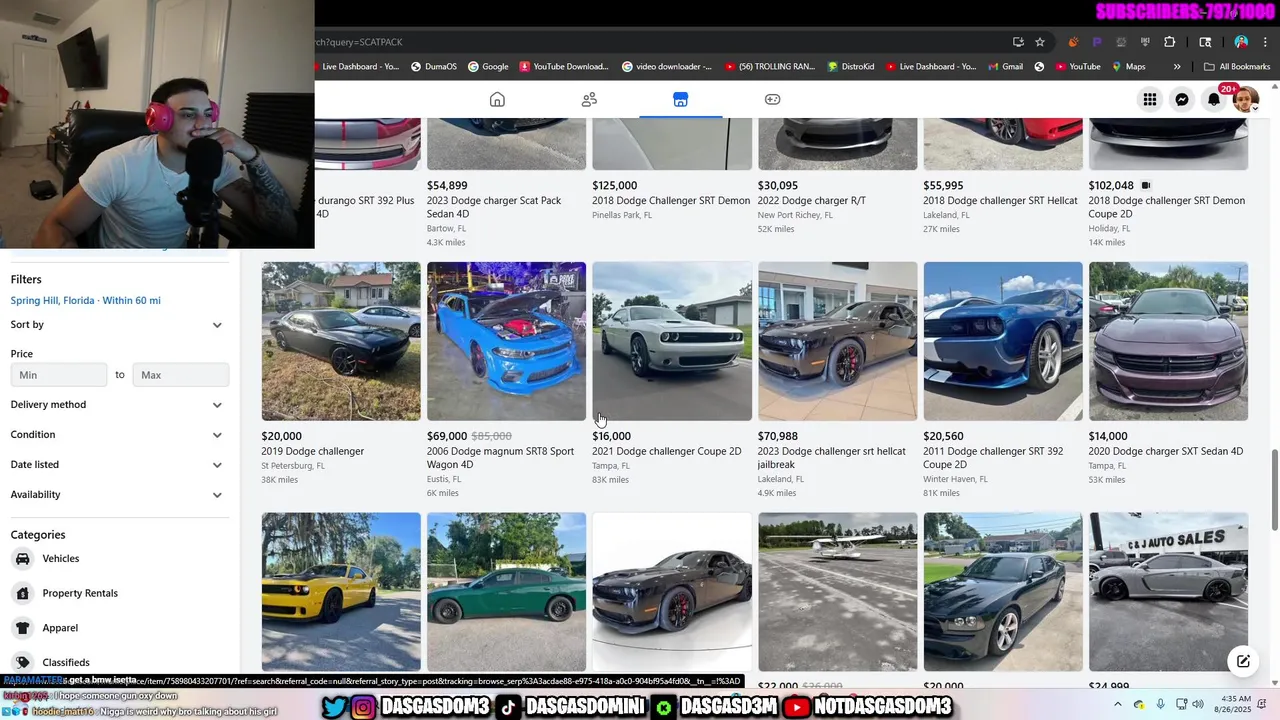Click the install app icon in address bar
The height and width of the screenshot is (720, 1280).
pos(1018,42)
